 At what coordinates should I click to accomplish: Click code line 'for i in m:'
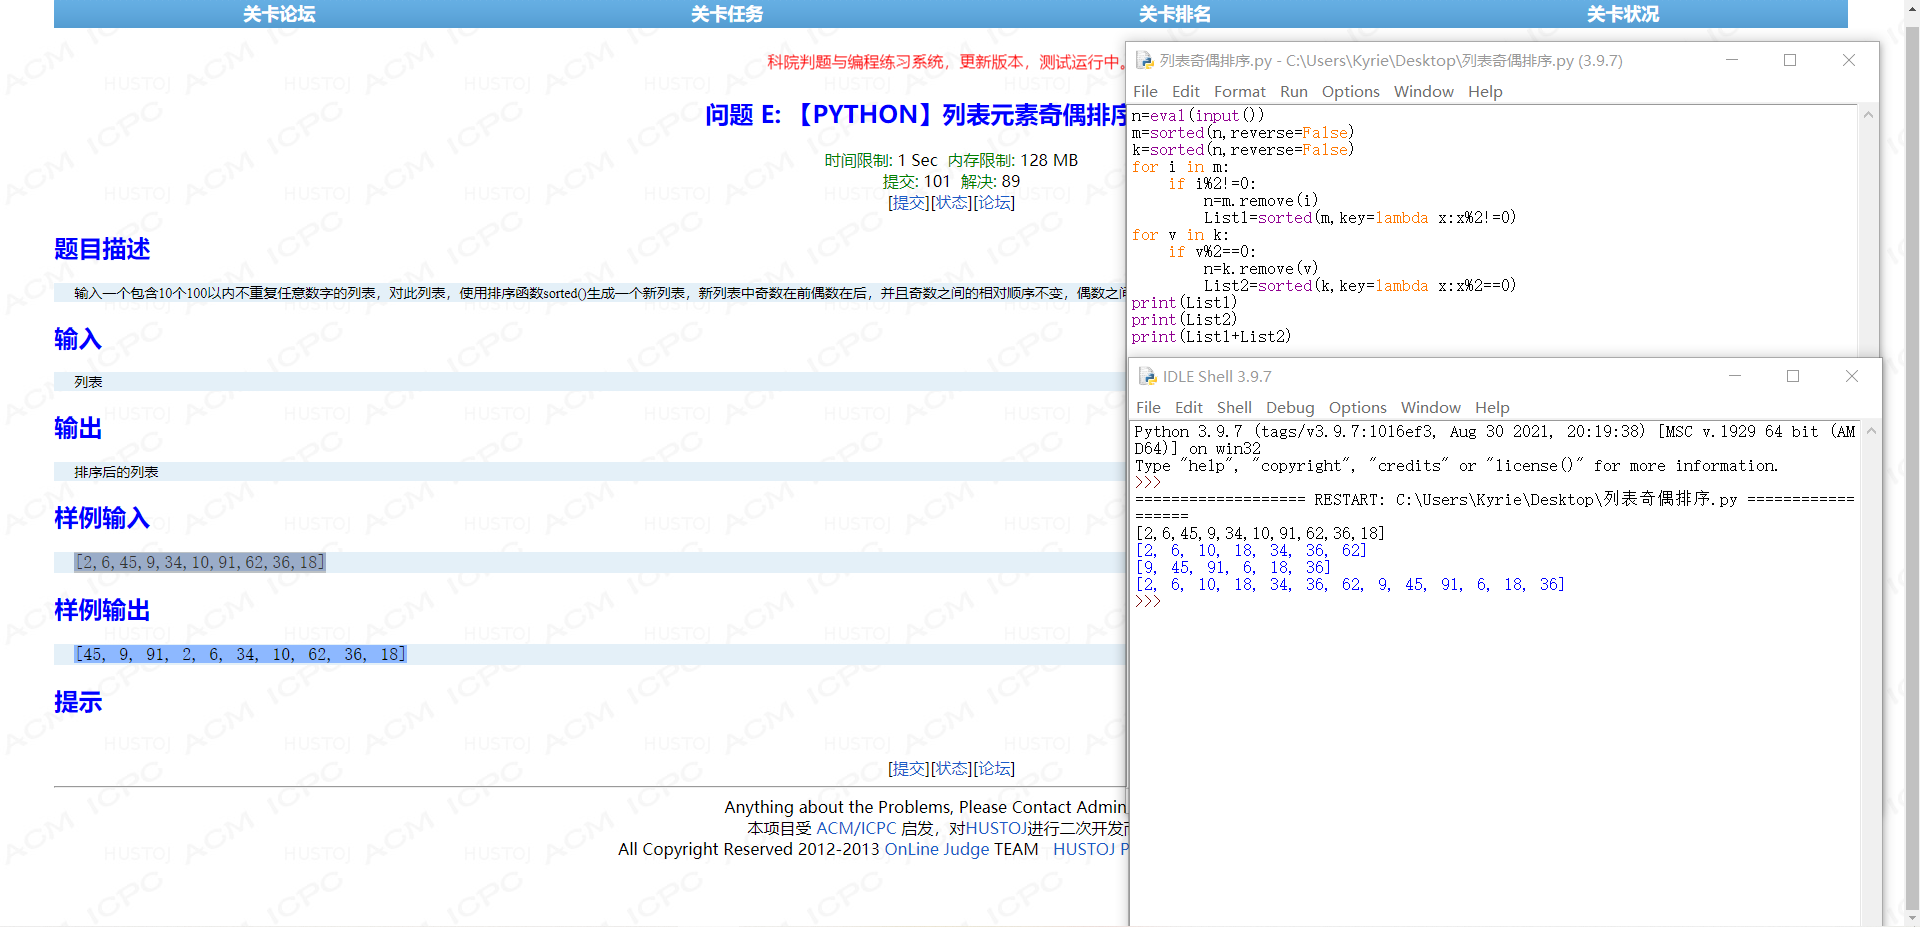(1180, 167)
